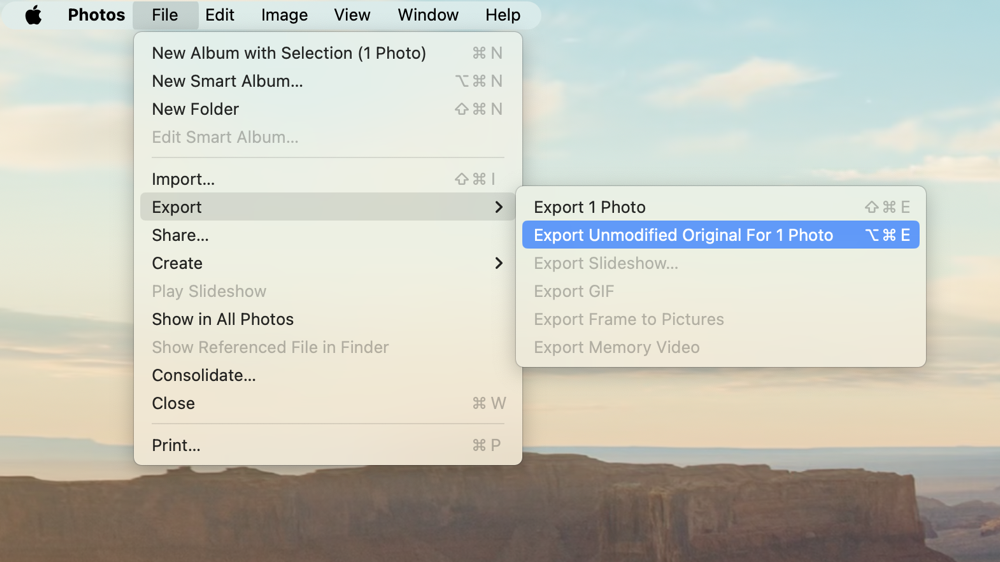Select Print from File menu
Image resolution: width=1000 pixels, height=562 pixels.
176,445
